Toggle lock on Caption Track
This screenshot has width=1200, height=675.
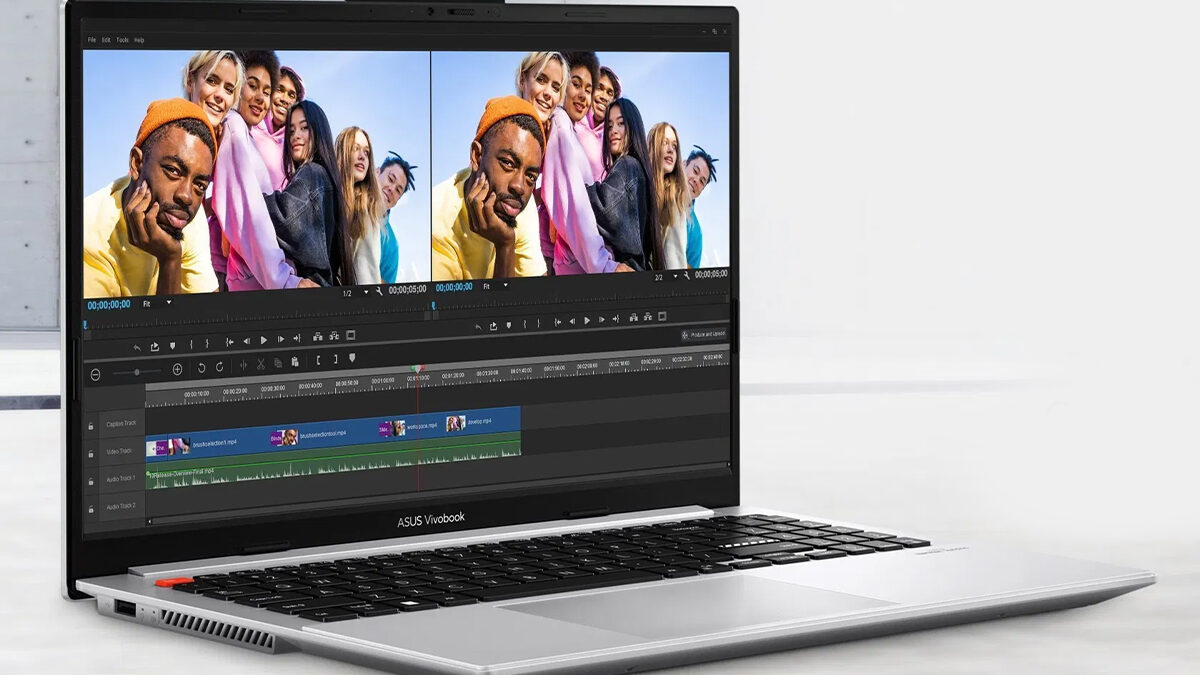coord(91,425)
